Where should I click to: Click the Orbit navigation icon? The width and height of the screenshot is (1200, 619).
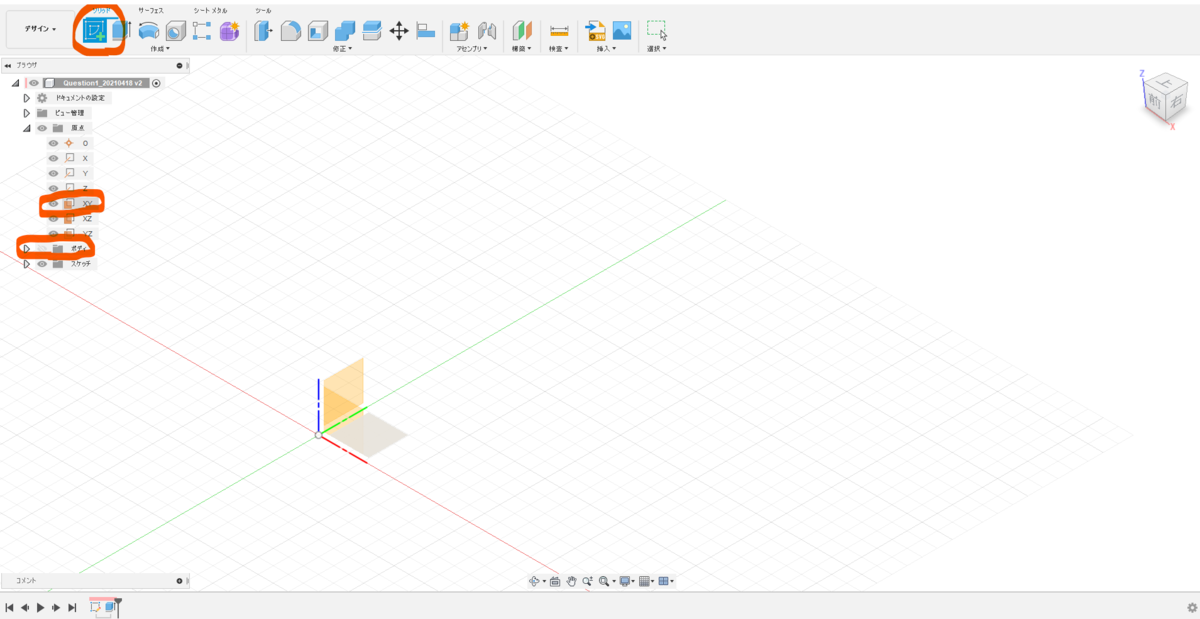pyautogui.click(x=535, y=581)
